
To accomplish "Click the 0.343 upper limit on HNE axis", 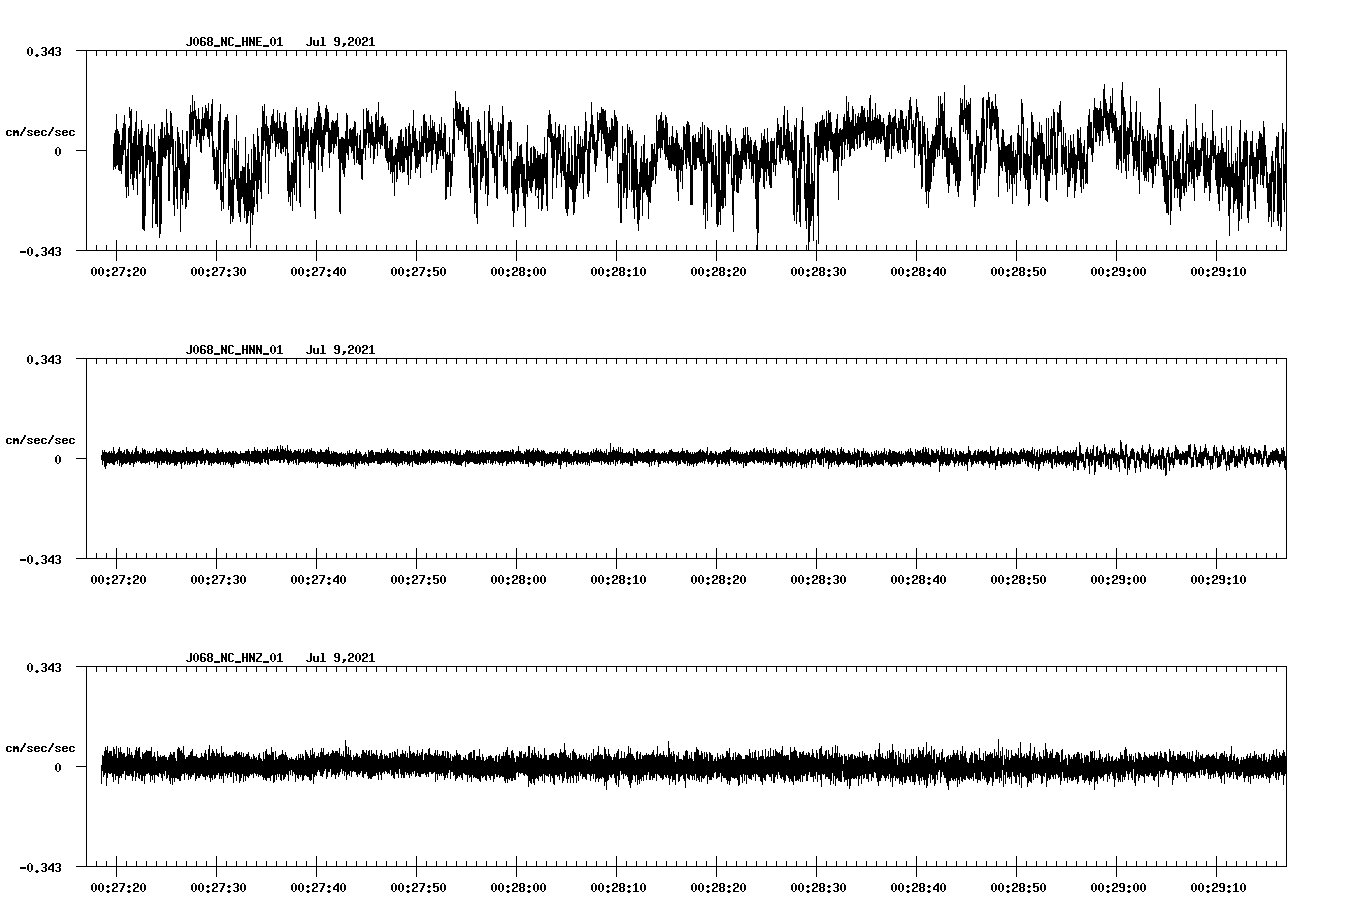I will pyautogui.click(x=44, y=51).
